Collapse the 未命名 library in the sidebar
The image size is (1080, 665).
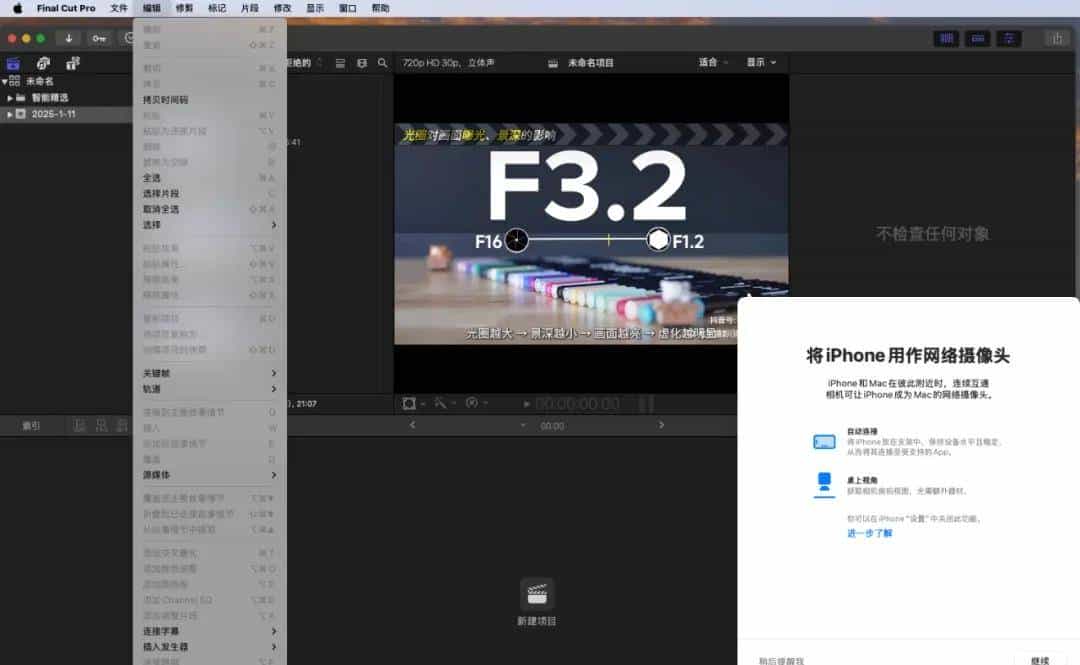point(6,81)
